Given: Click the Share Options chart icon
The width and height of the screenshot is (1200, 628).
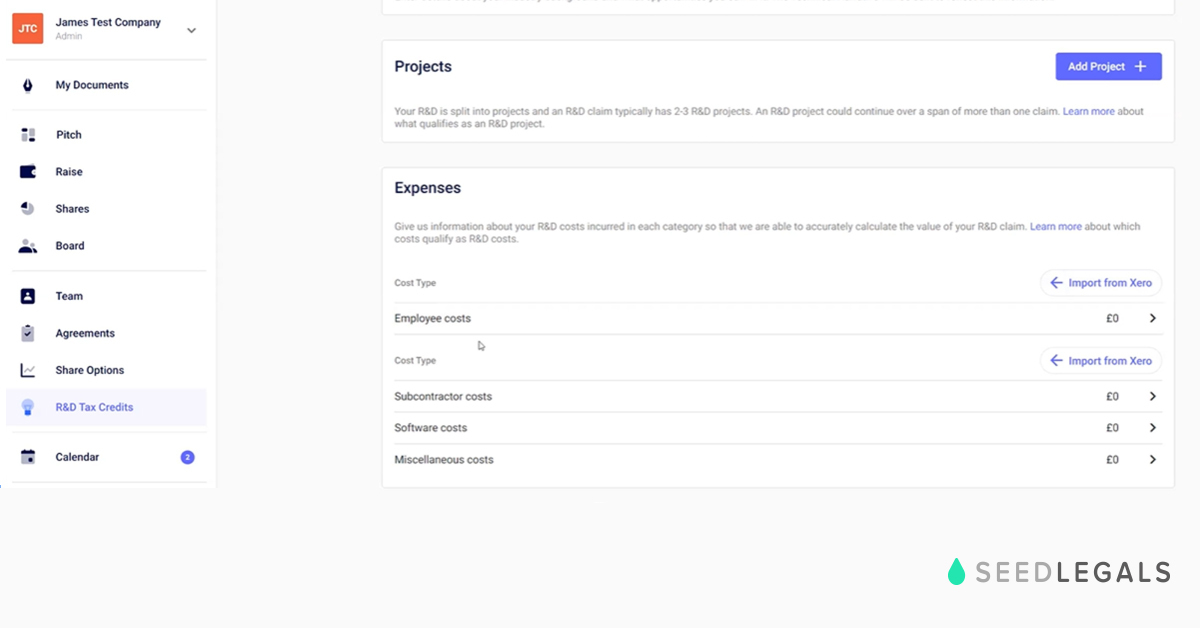Looking at the screenshot, I should coord(29,369).
